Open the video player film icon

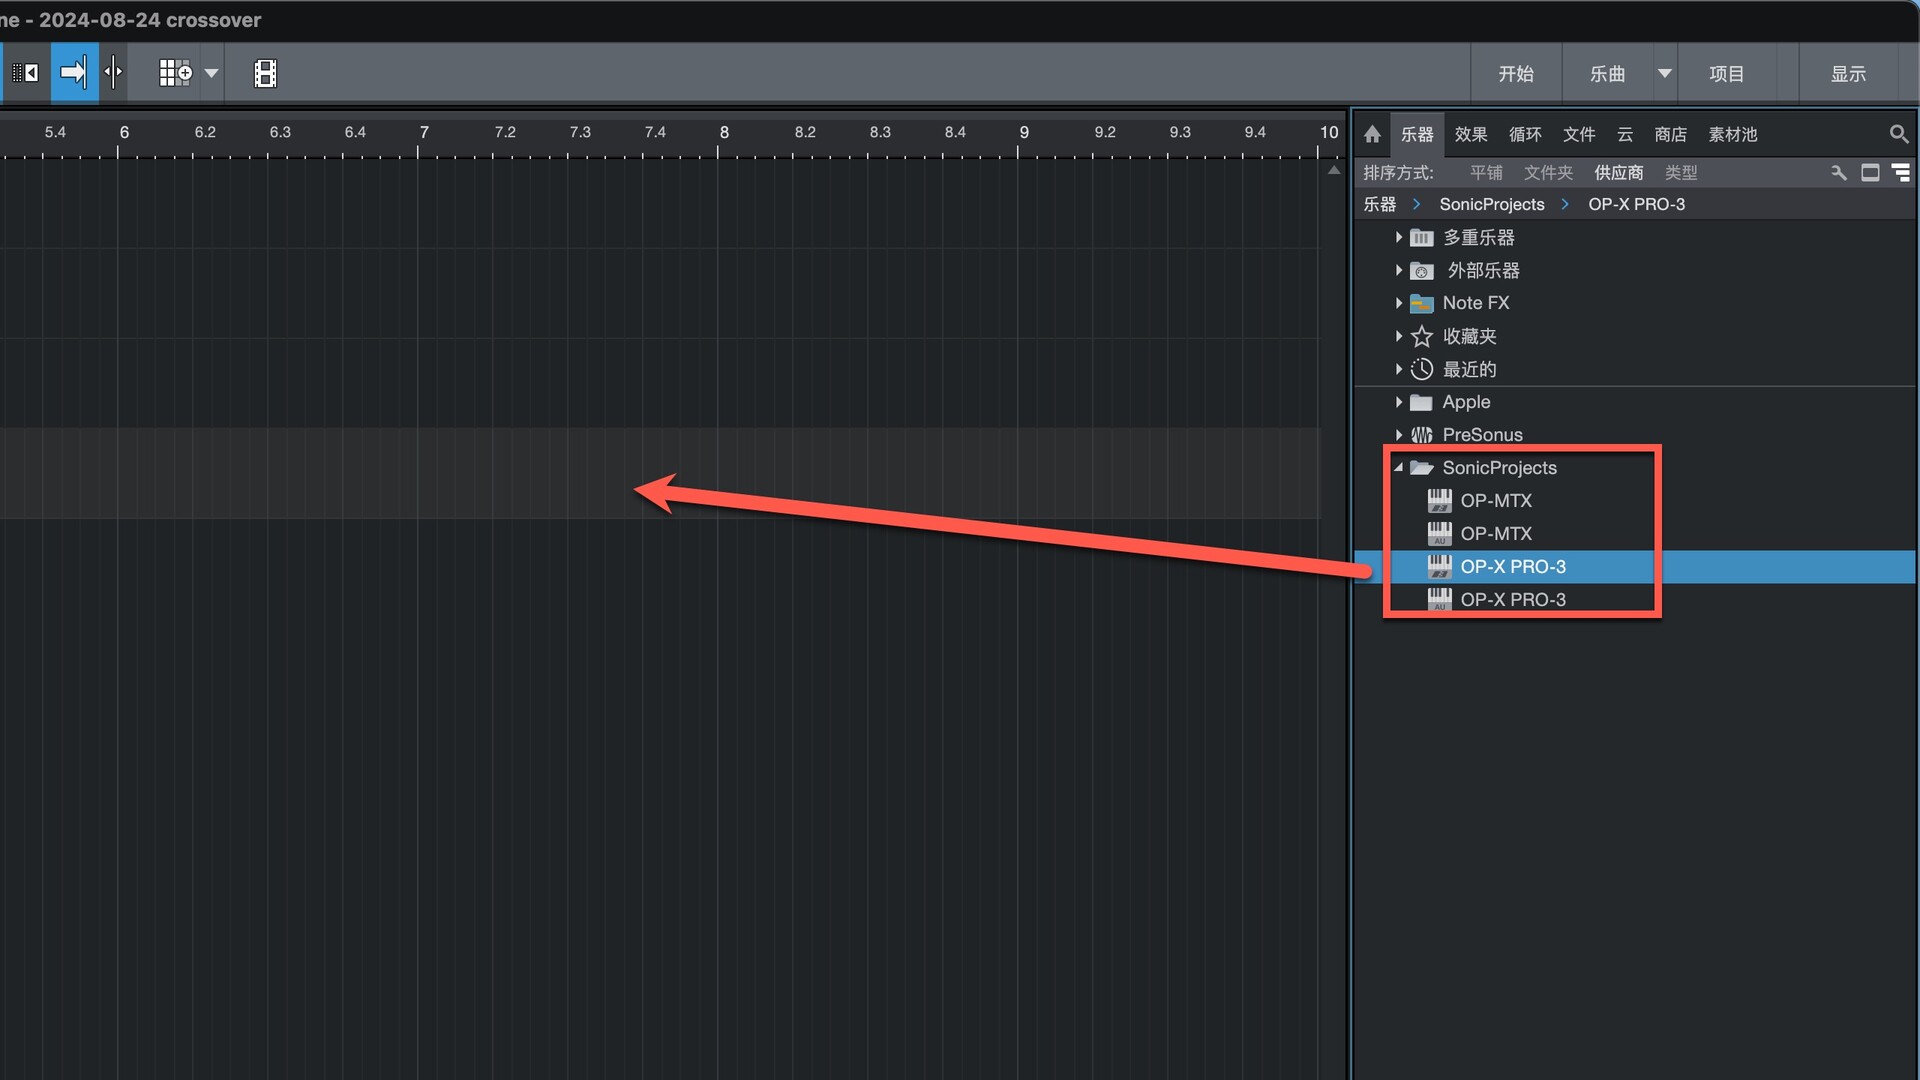[265, 73]
